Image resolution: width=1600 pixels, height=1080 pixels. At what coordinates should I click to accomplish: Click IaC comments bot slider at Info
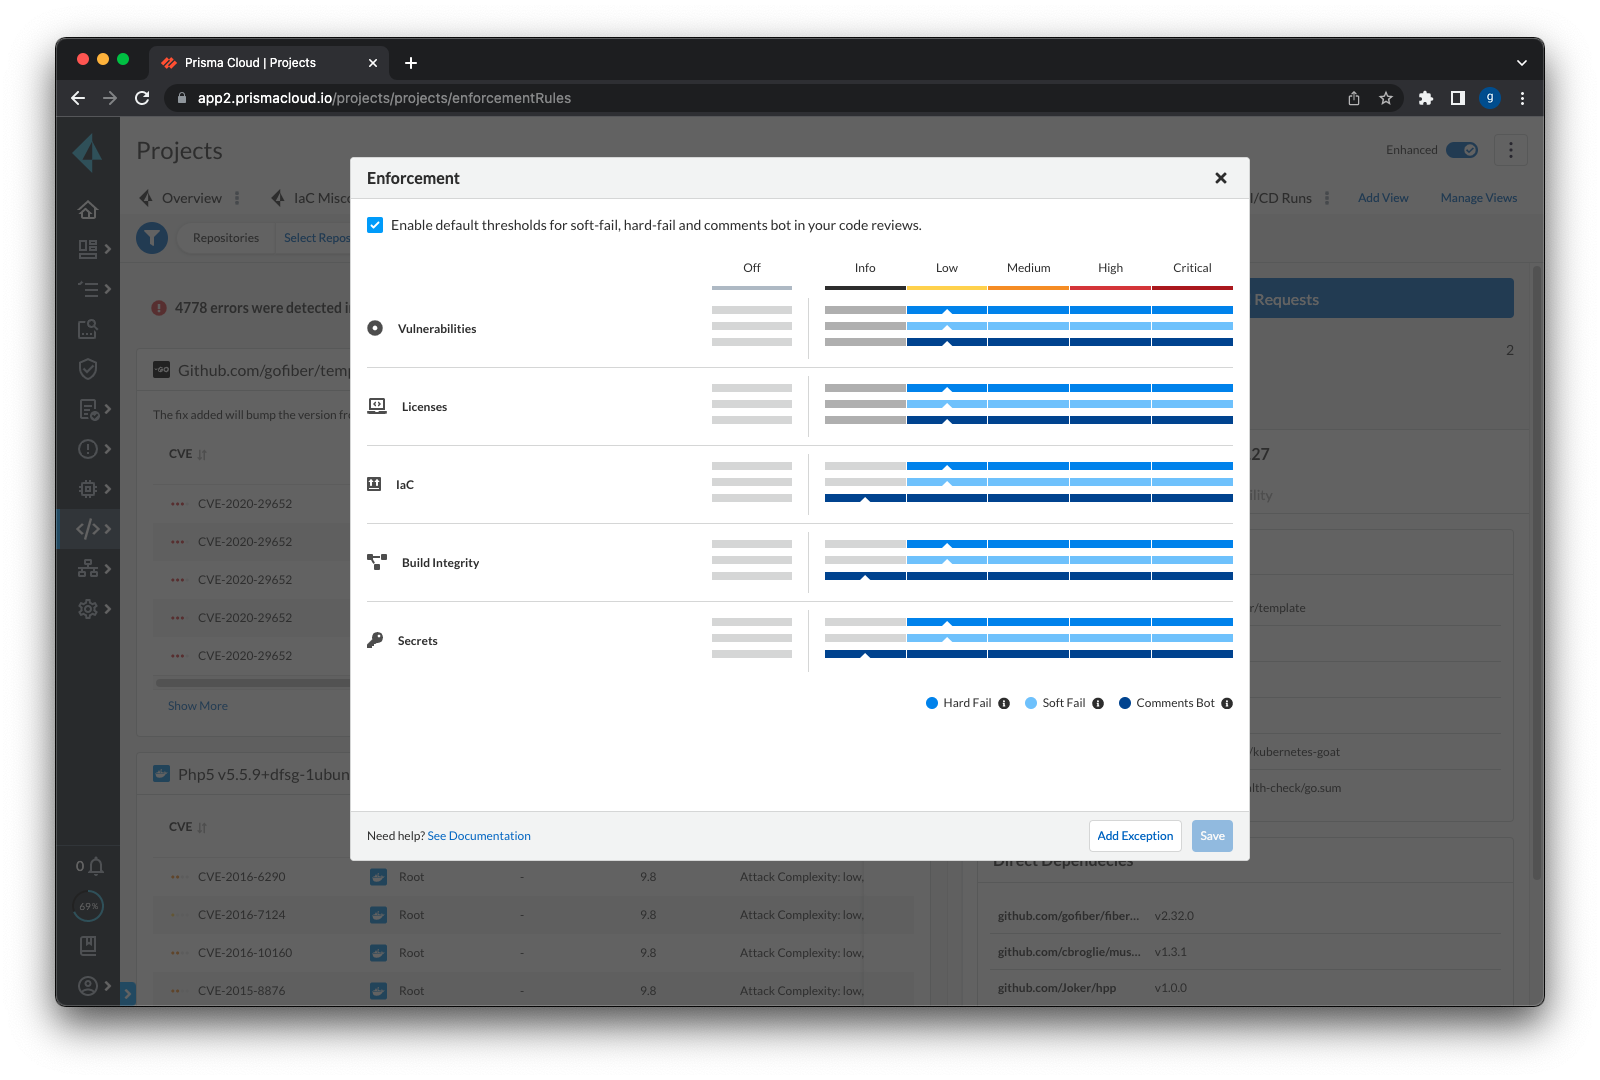click(x=865, y=498)
